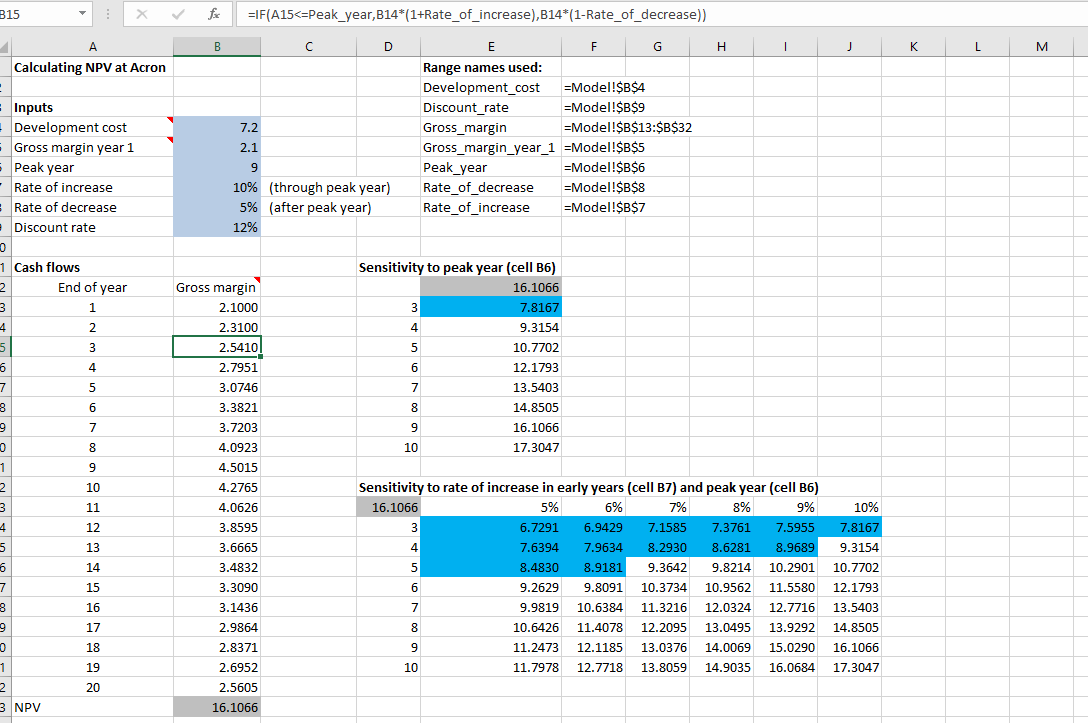Viewport: 1088px width, 723px height.
Task: Click red comment indicator on Gross margin header
Action: (256, 281)
